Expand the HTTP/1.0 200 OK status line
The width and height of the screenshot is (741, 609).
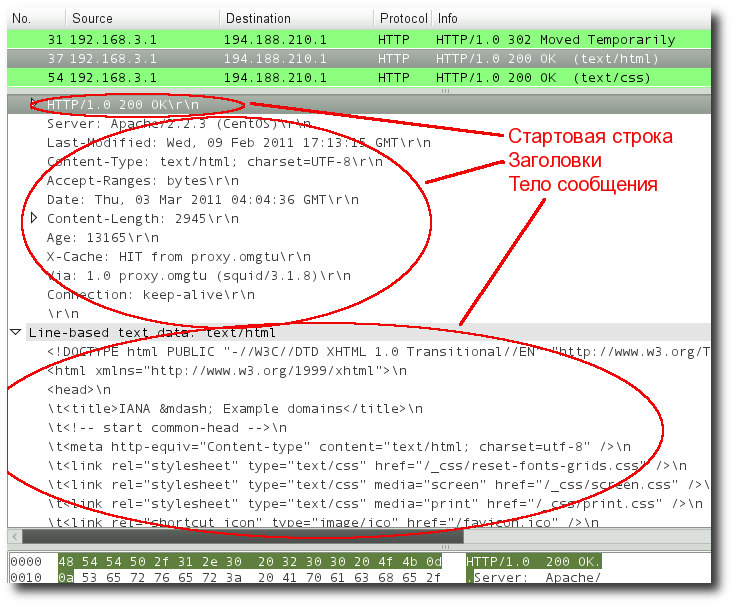[x=34, y=104]
